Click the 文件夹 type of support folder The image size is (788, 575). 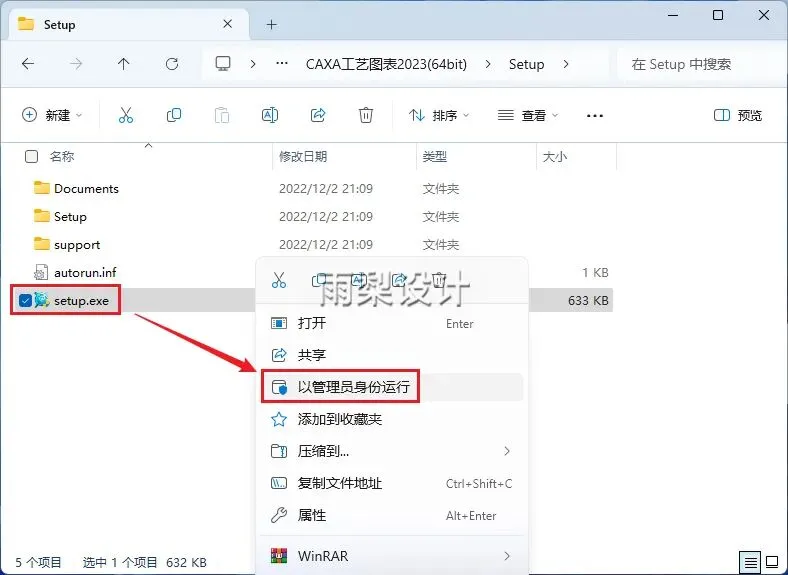(x=441, y=245)
